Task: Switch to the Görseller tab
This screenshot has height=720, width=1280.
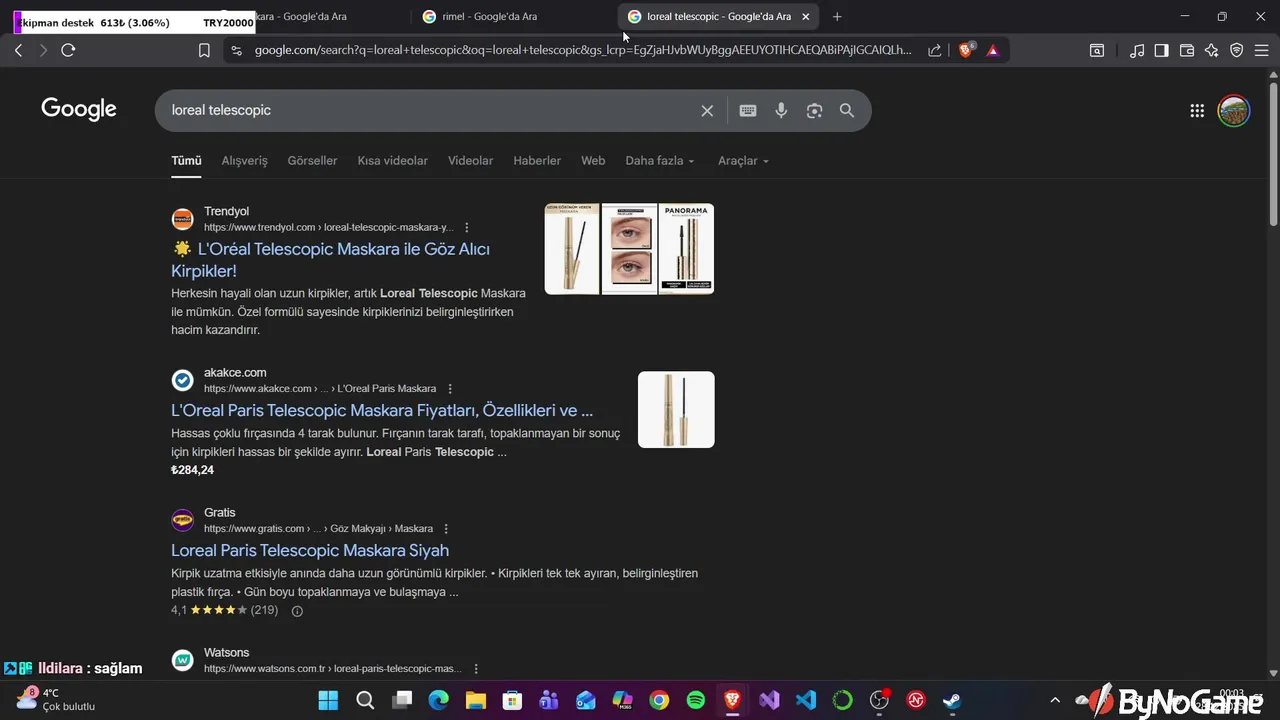Action: (x=312, y=161)
